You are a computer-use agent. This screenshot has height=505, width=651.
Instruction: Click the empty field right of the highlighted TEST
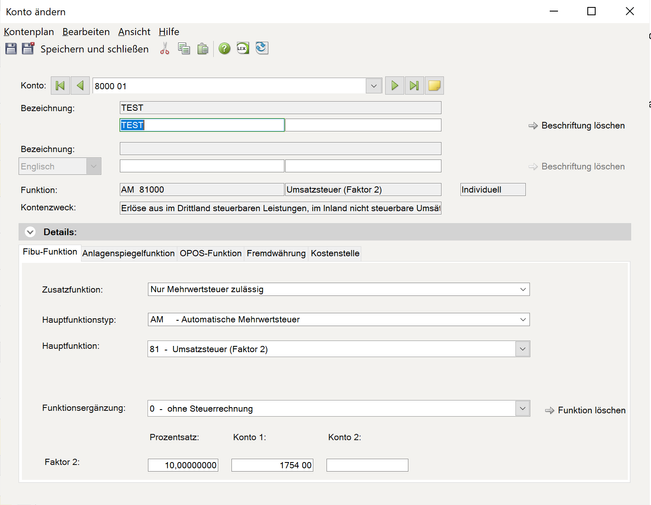pos(363,125)
